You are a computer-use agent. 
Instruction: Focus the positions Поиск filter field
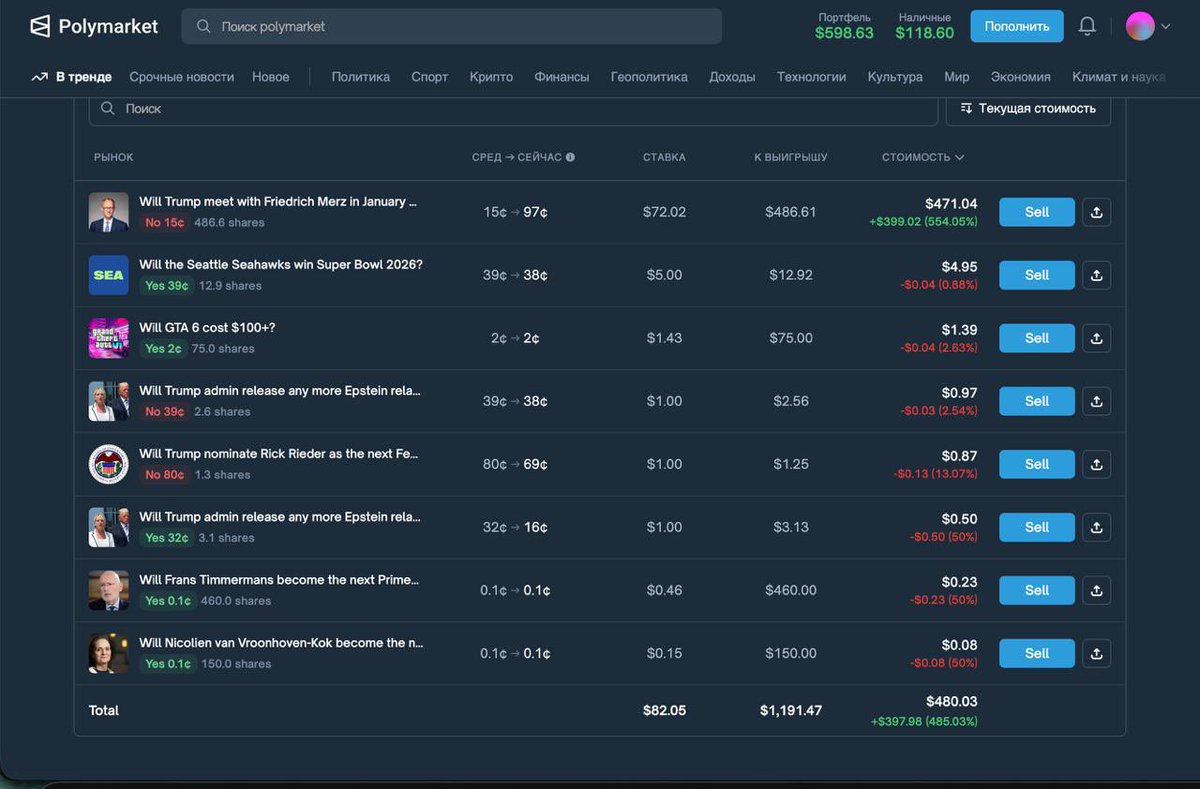[513, 108]
